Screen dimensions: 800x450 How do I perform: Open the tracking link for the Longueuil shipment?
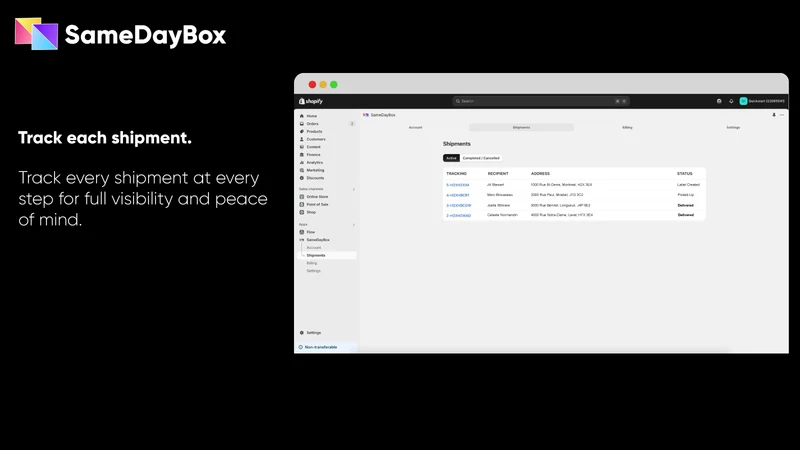click(x=459, y=205)
